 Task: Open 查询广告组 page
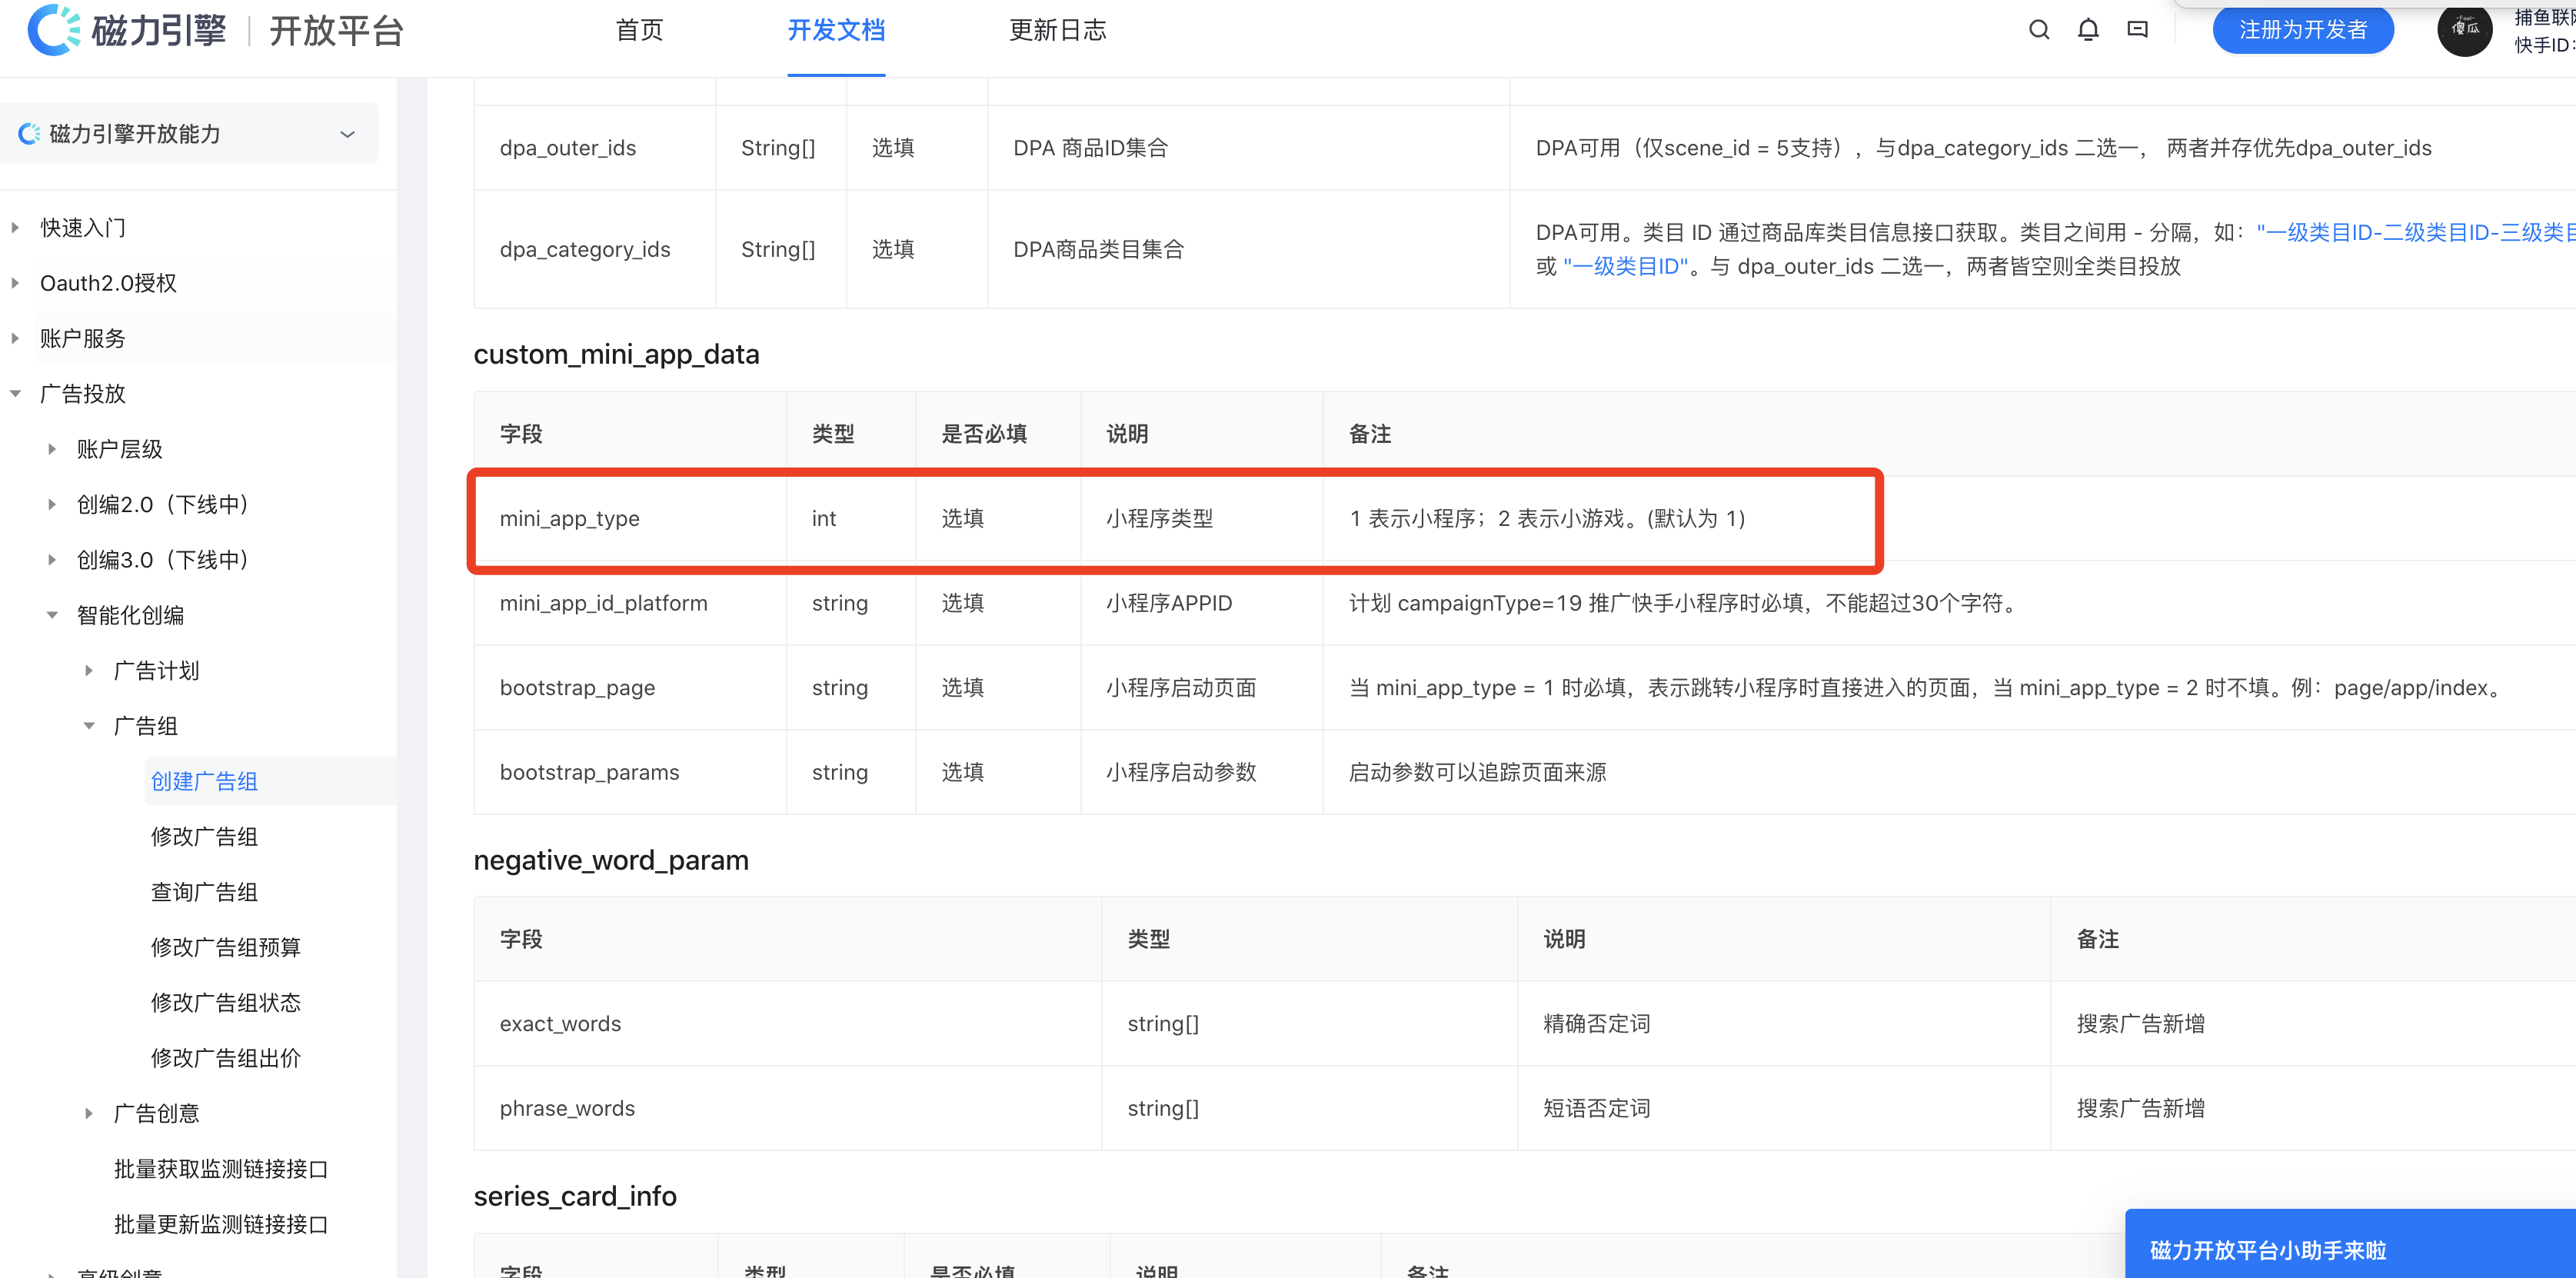pos(204,892)
